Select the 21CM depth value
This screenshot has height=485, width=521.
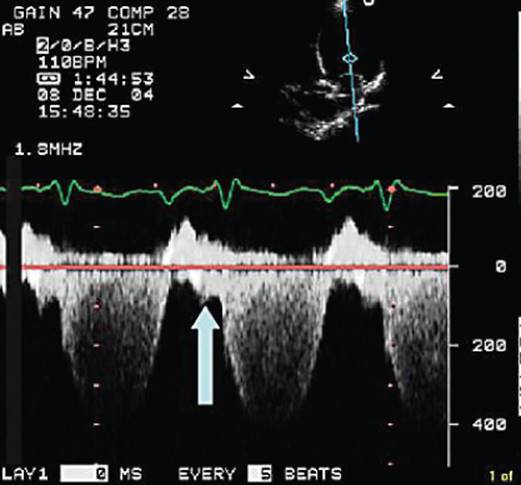131,30
